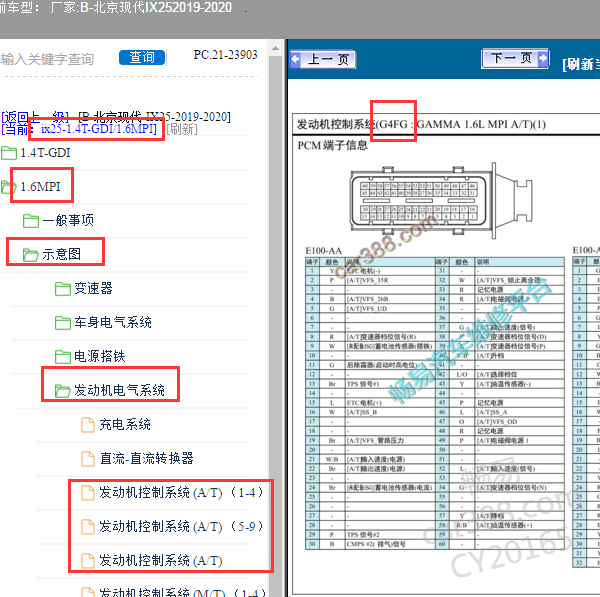Click document icon for 发动机控制系统 (A/T)（1-4）
Viewport: 600px width, 597px height.
pos(88,493)
